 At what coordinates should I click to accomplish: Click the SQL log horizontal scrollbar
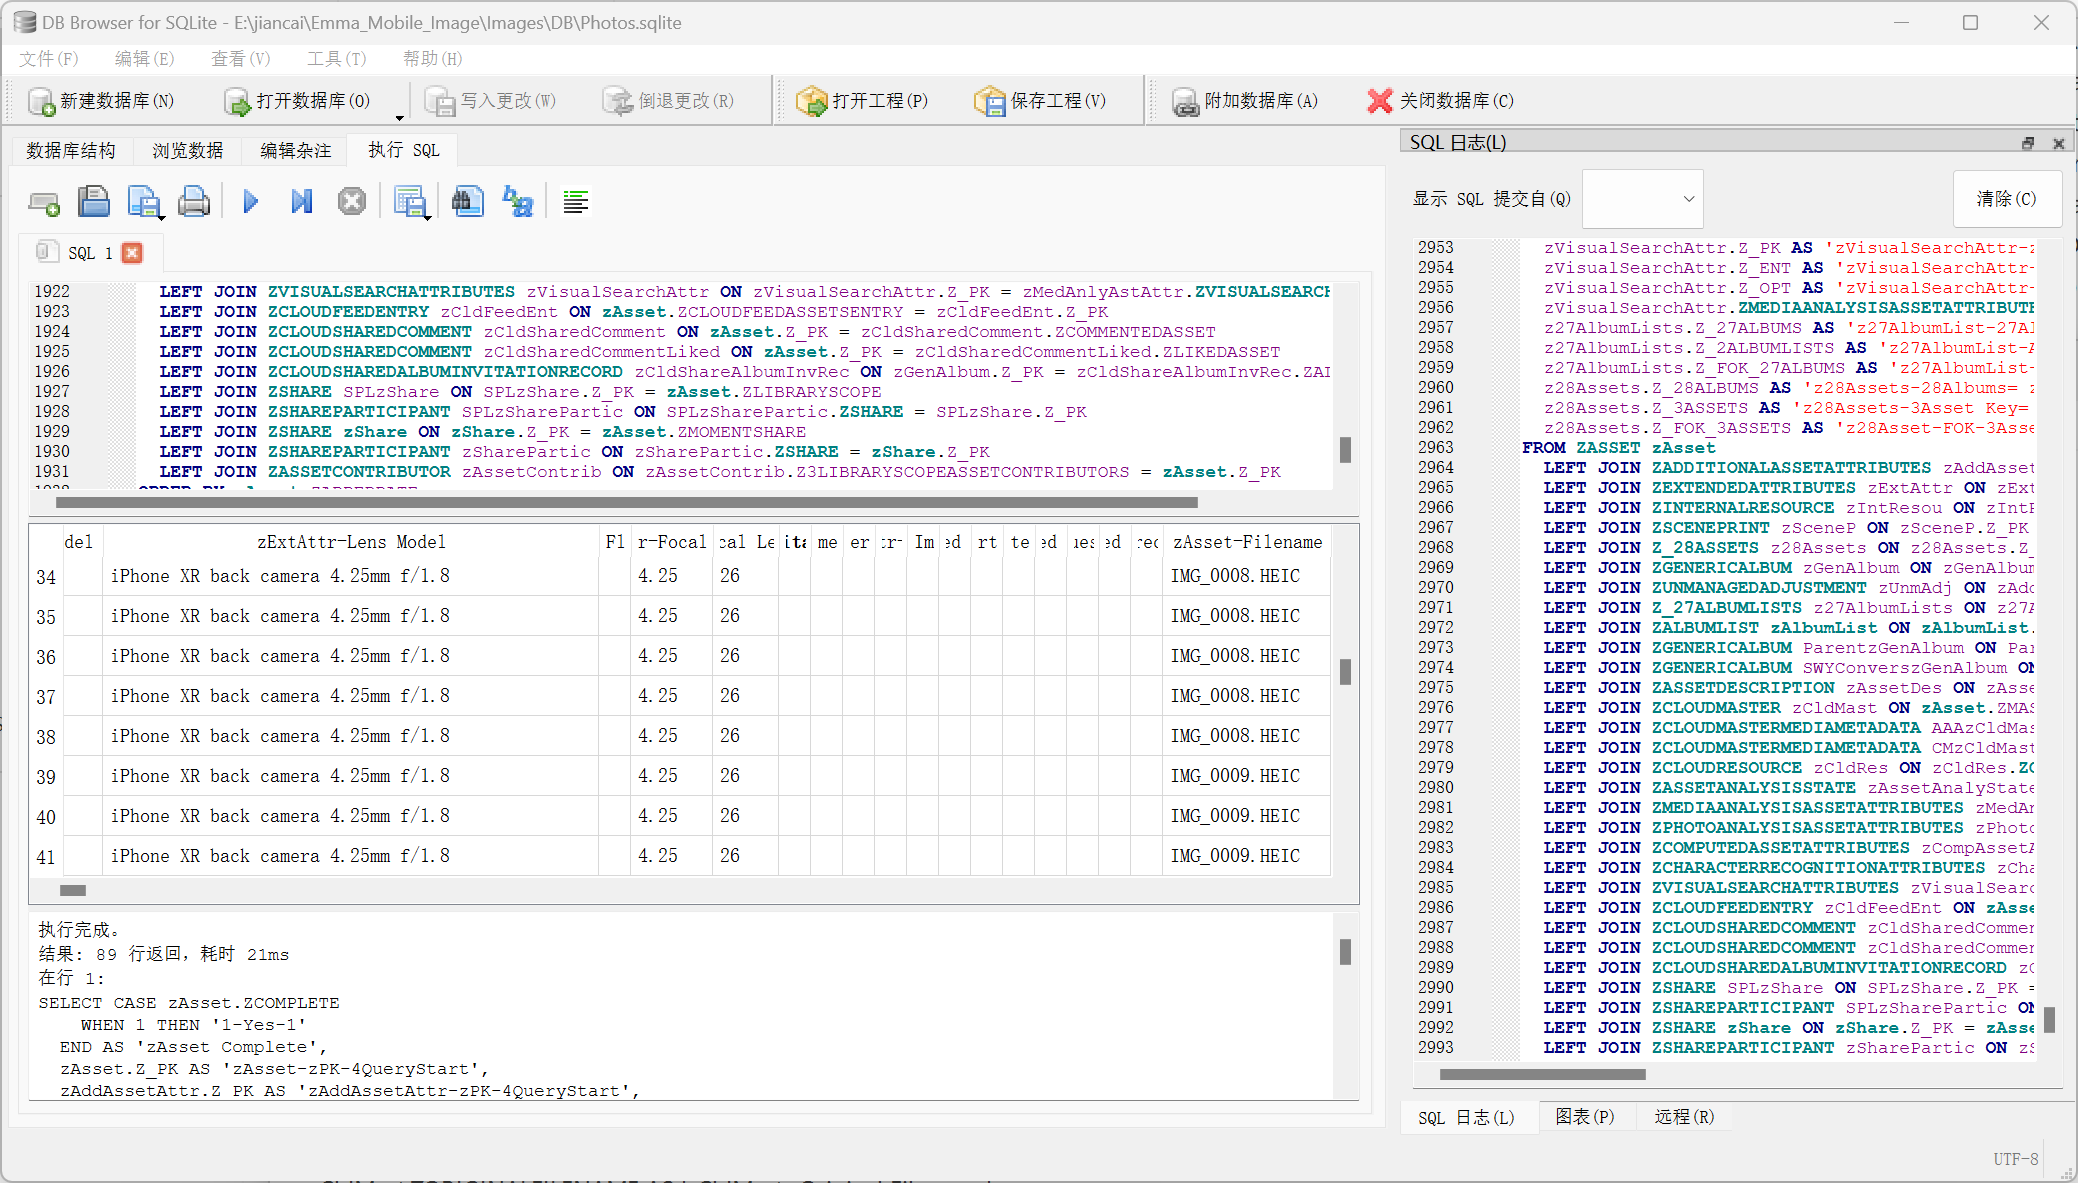[1542, 1074]
